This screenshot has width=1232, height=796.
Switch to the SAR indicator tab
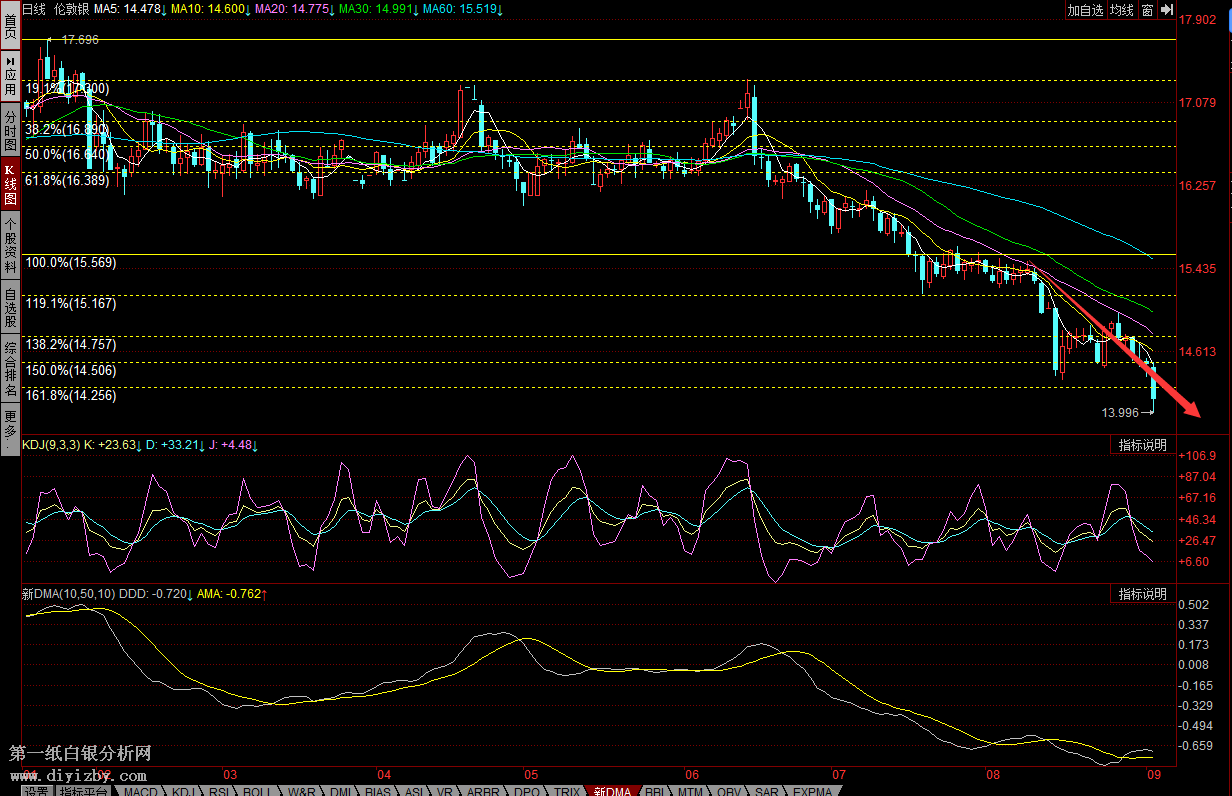[767, 790]
